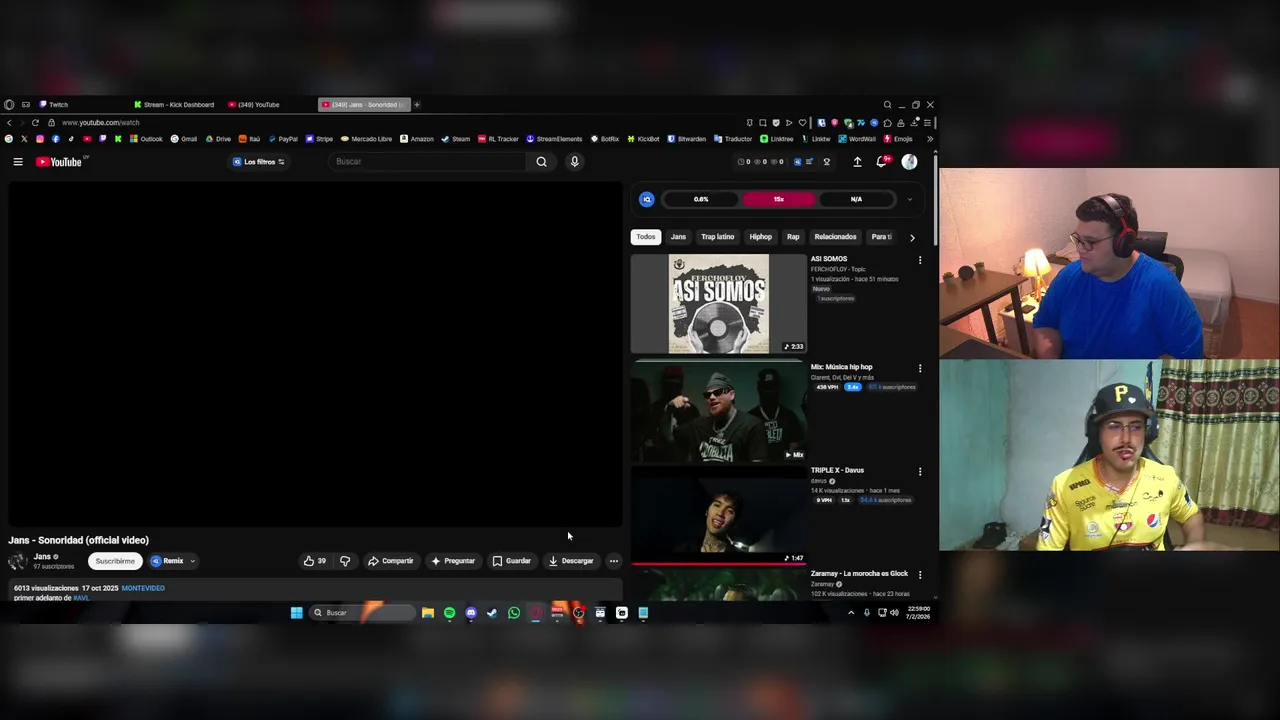The width and height of the screenshot is (1280, 720).
Task: Open the ASI SOMOS video thumbnail
Action: pos(718,304)
